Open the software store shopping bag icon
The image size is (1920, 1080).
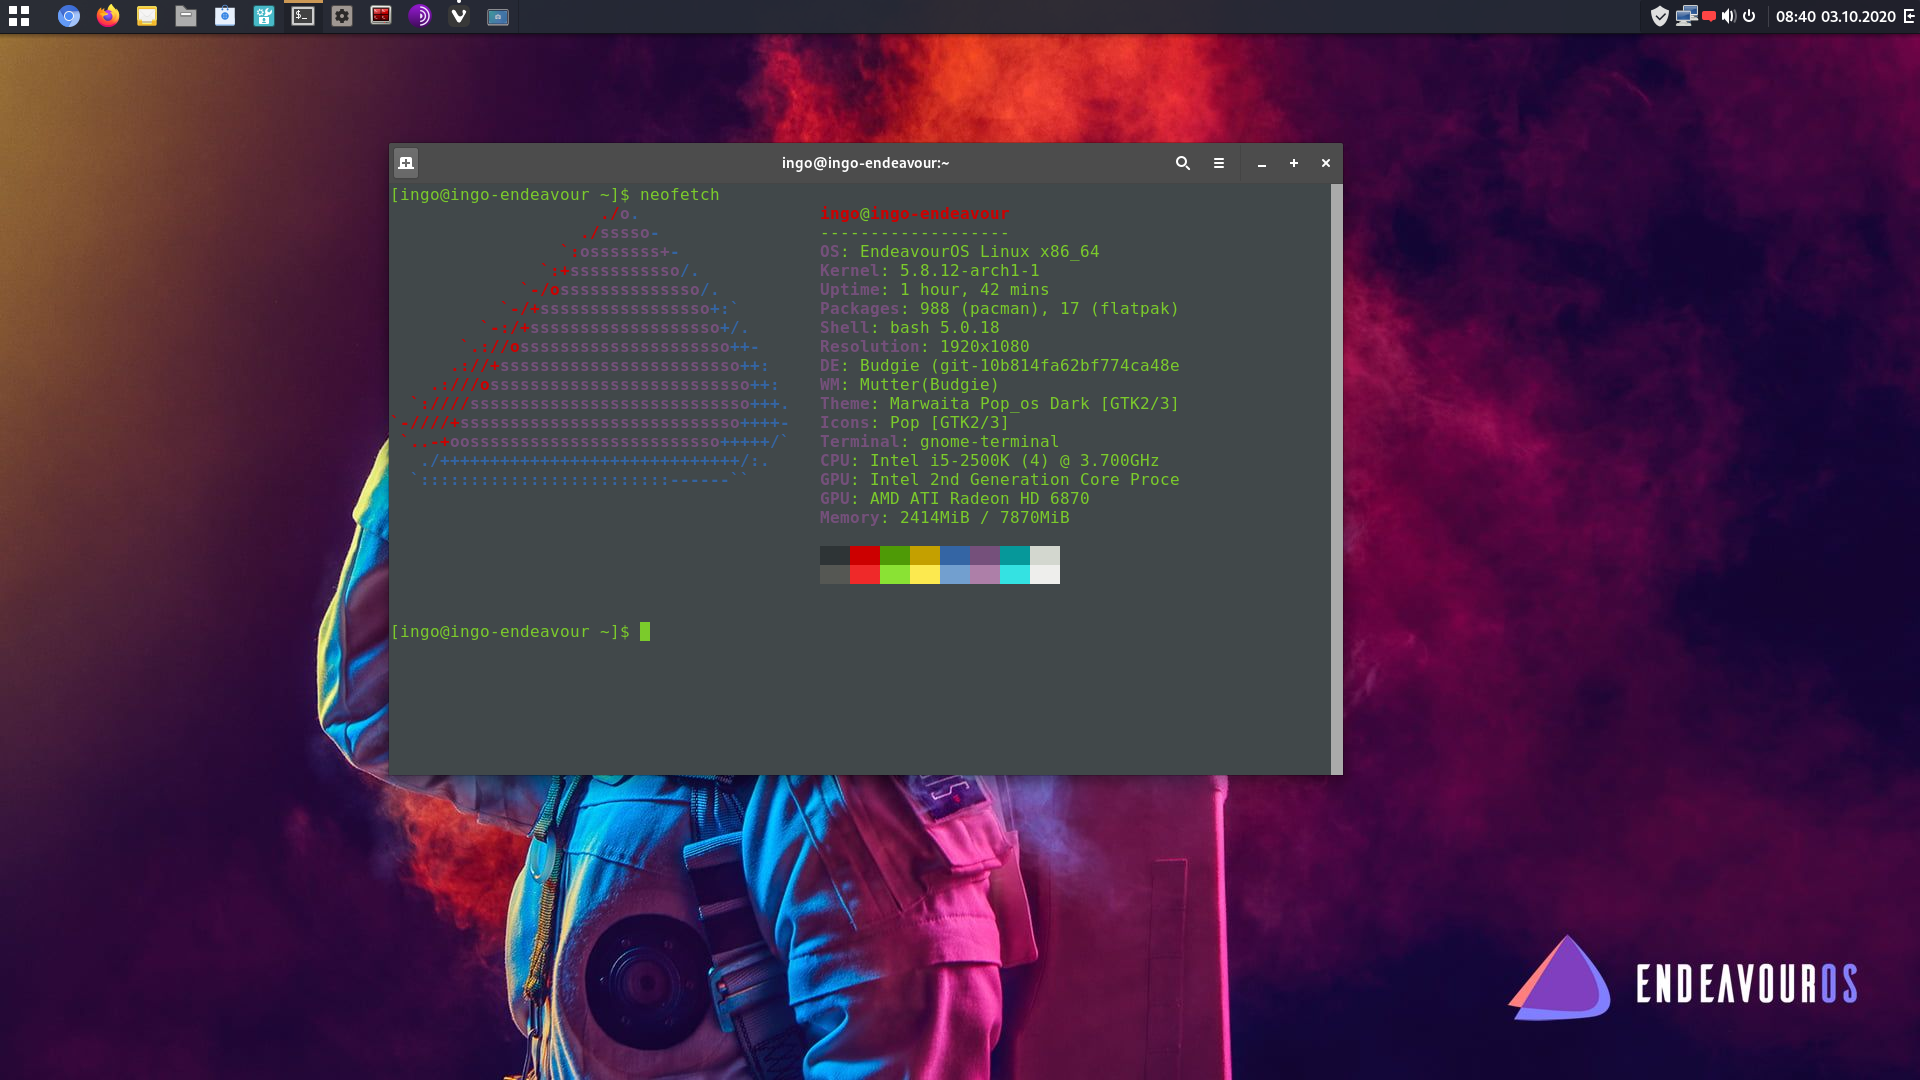pos(225,16)
